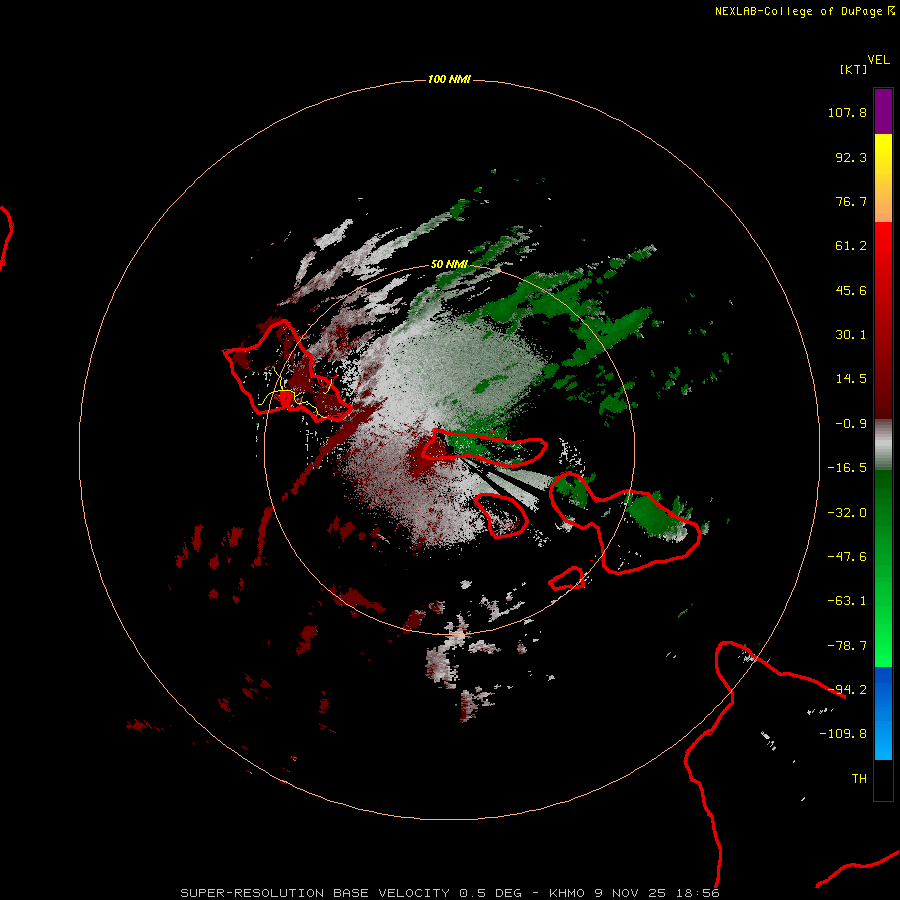
Task: Pick the black TH segment of the color bar
Action: [883, 779]
